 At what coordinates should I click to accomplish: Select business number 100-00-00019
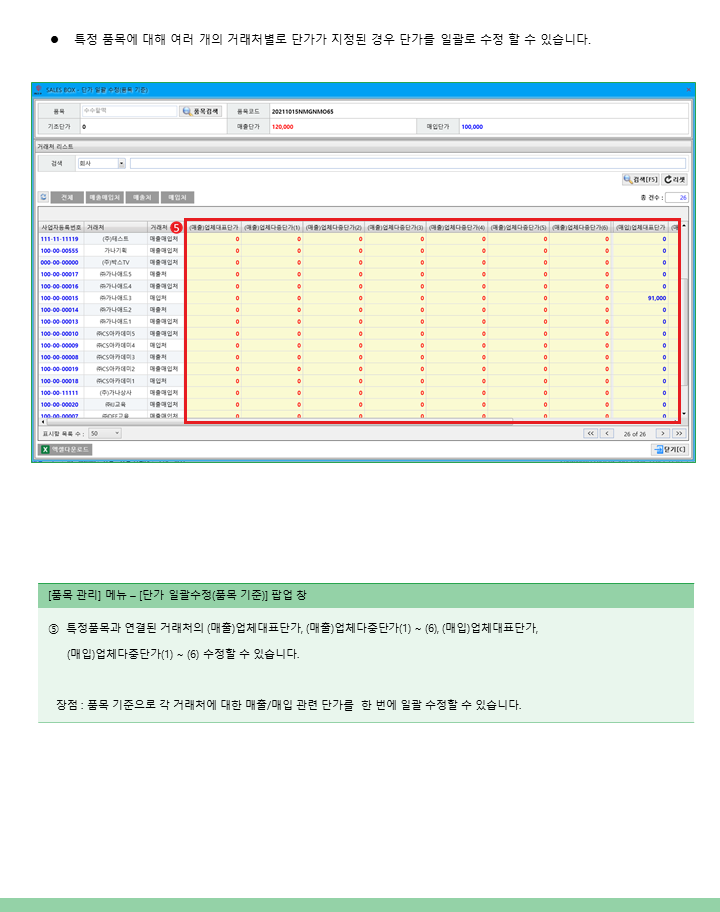pos(59,369)
